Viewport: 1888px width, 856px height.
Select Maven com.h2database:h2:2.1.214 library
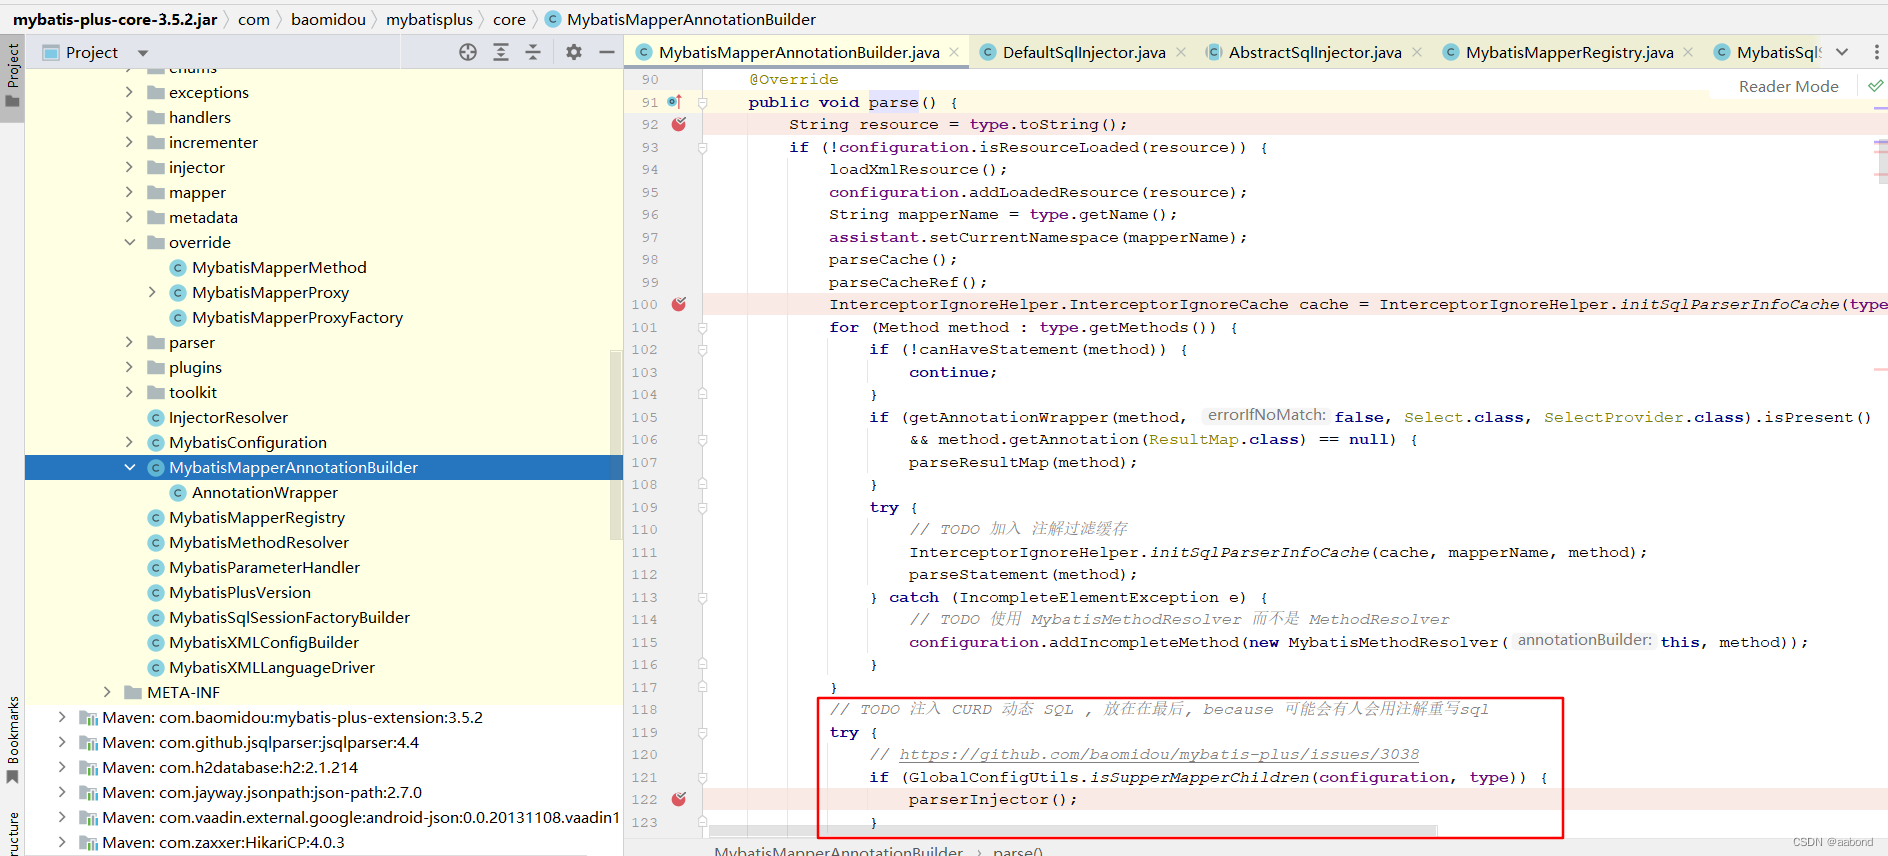[229, 767]
